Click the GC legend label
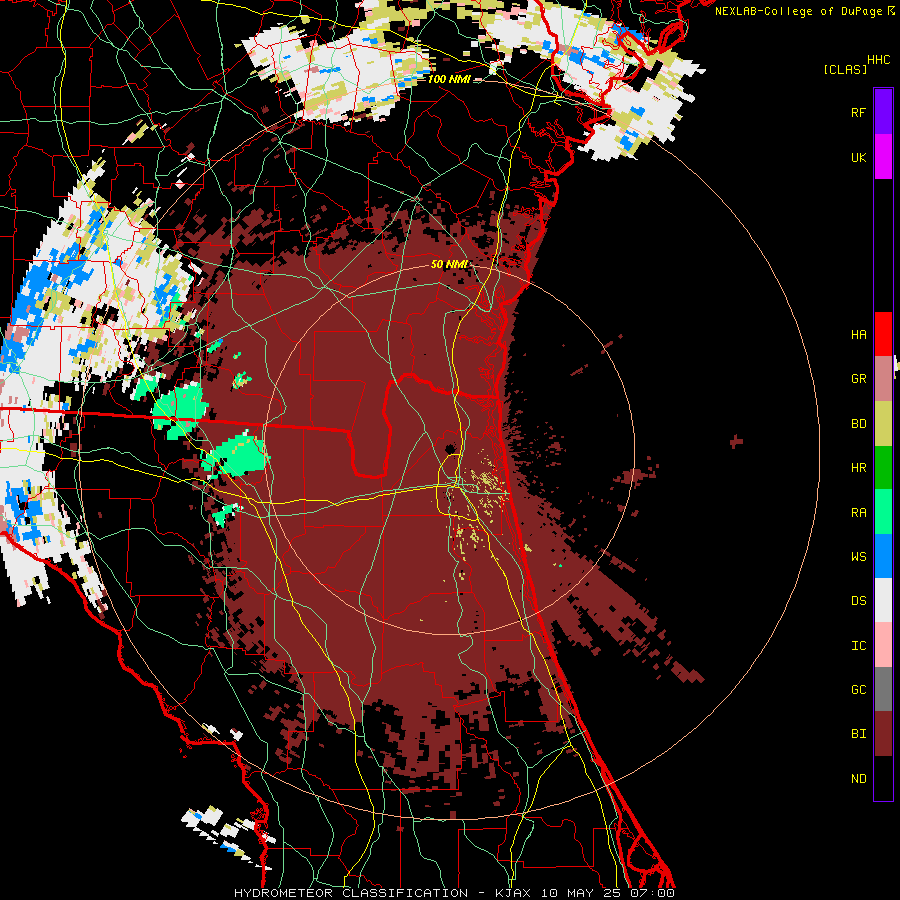This screenshot has height=900, width=900. pyautogui.click(x=858, y=690)
